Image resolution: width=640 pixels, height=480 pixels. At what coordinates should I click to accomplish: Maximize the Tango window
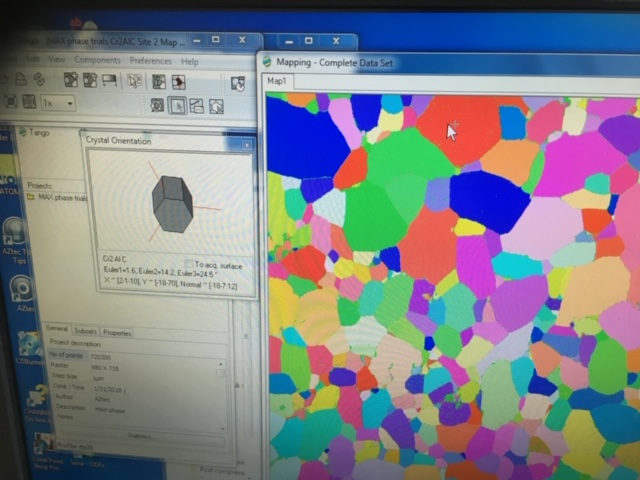tap(216, 39)
